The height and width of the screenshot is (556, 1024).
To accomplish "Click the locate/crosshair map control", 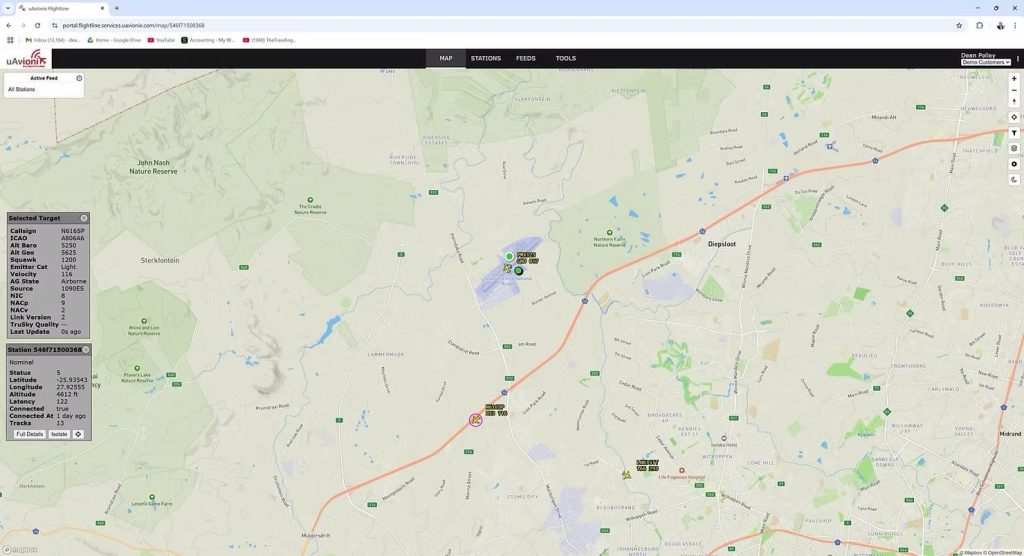I will point(1014,117).
